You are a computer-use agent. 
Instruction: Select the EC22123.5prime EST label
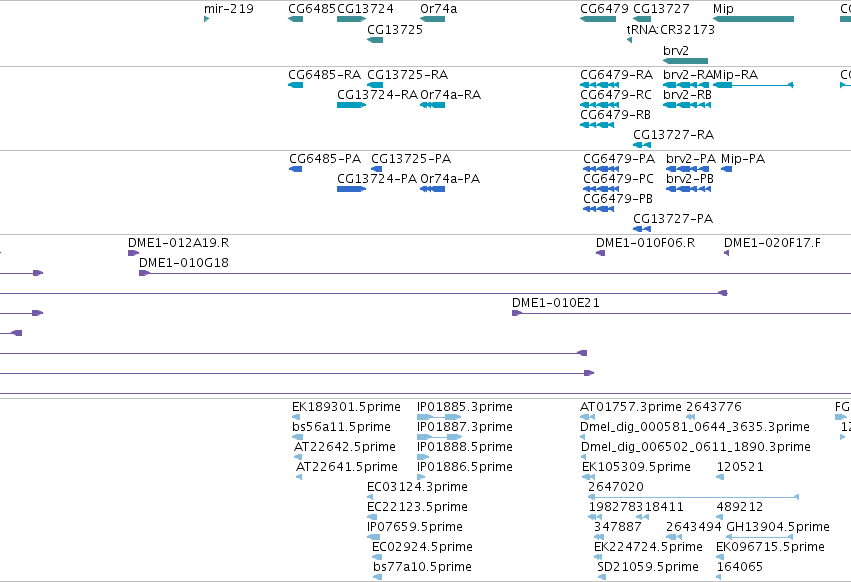[417, 507]
